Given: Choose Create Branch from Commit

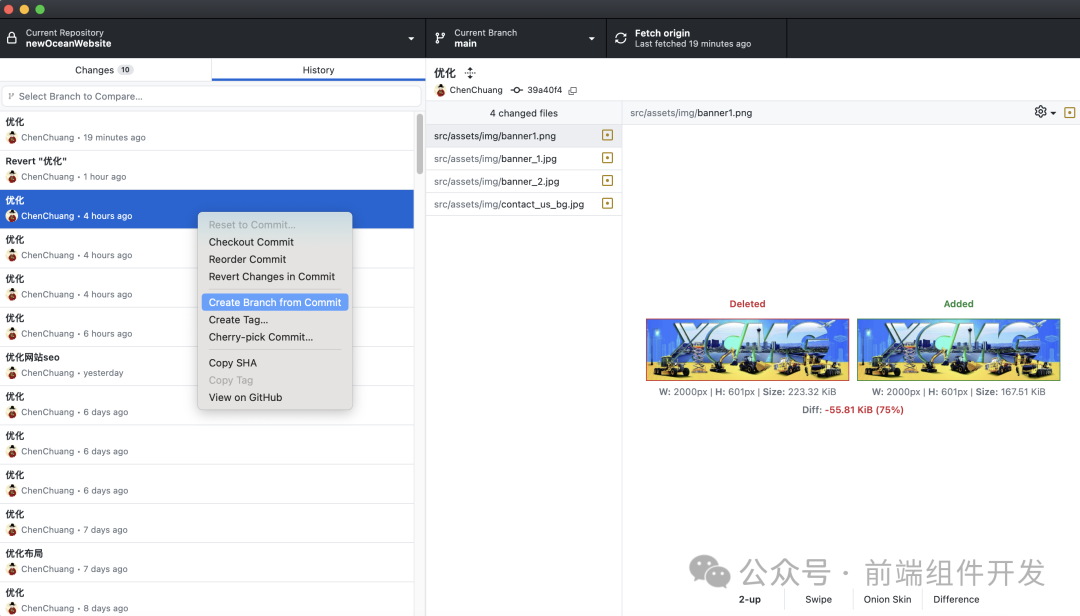Looking at the screenshot, I should [275, 302].
